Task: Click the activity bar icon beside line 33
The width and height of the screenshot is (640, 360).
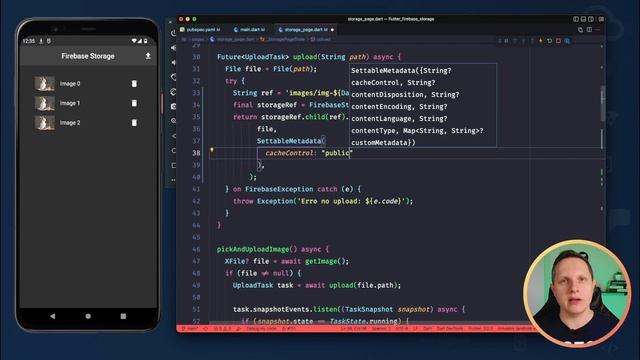Action: click(x=173, y=92)
